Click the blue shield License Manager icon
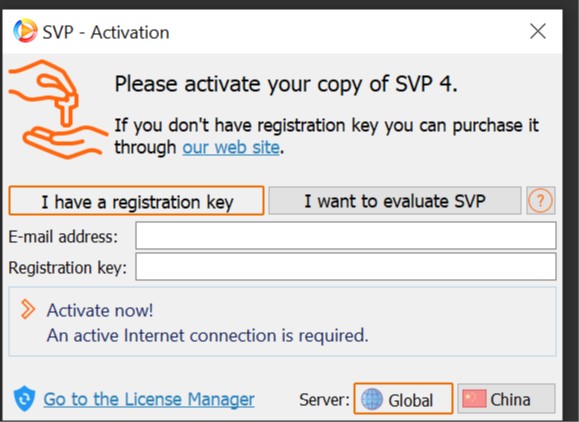 (24, 398)
